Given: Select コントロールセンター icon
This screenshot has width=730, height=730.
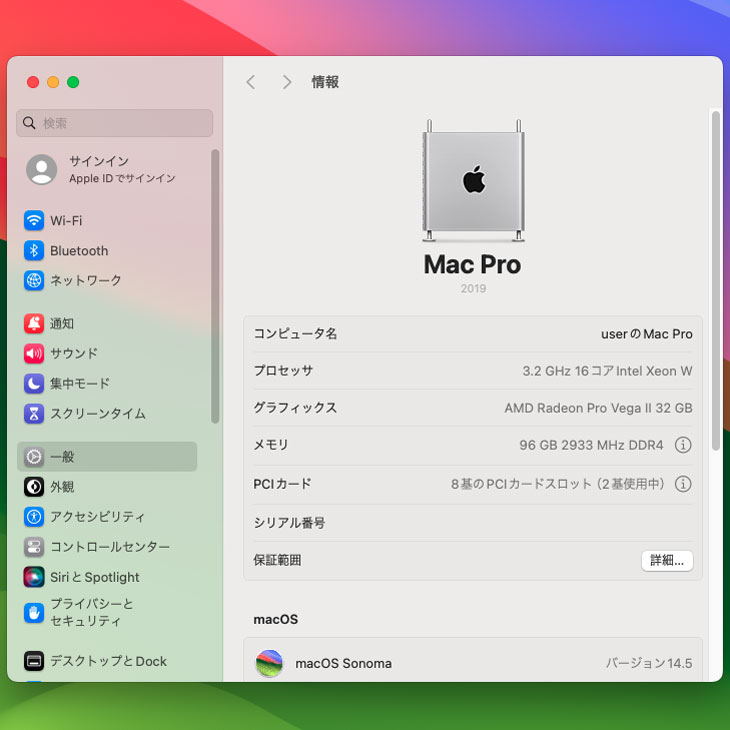Looking at the screenshot, I should [x=34, y=547].
